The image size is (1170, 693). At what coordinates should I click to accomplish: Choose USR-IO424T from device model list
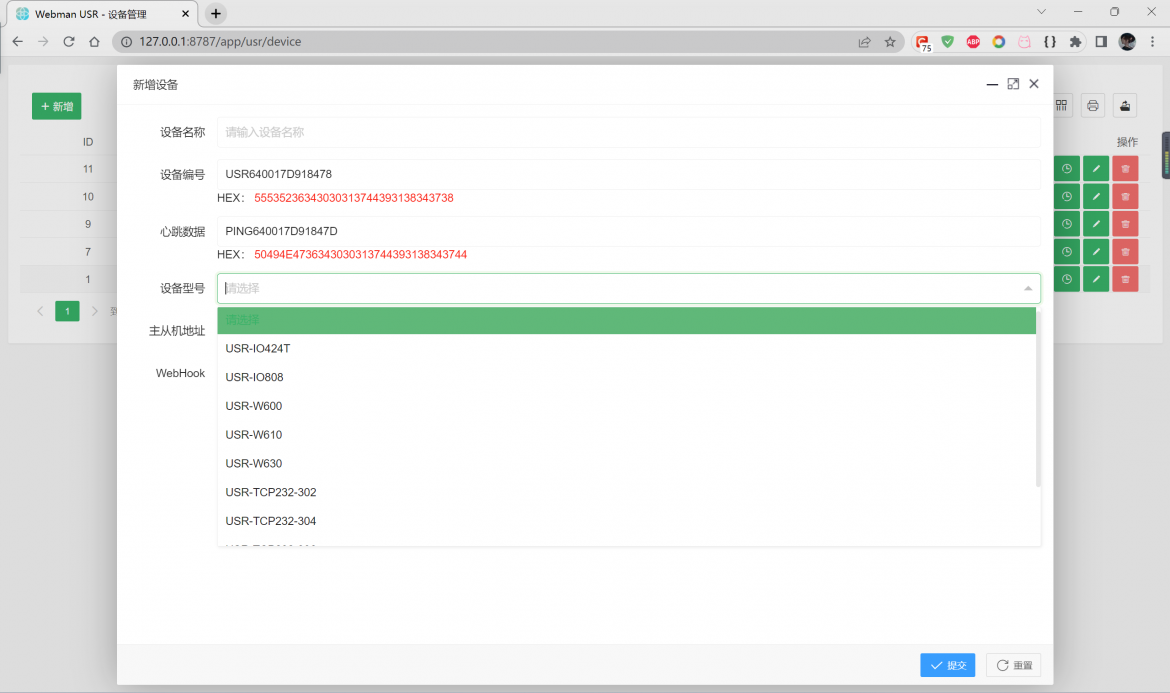pos(626,348)
